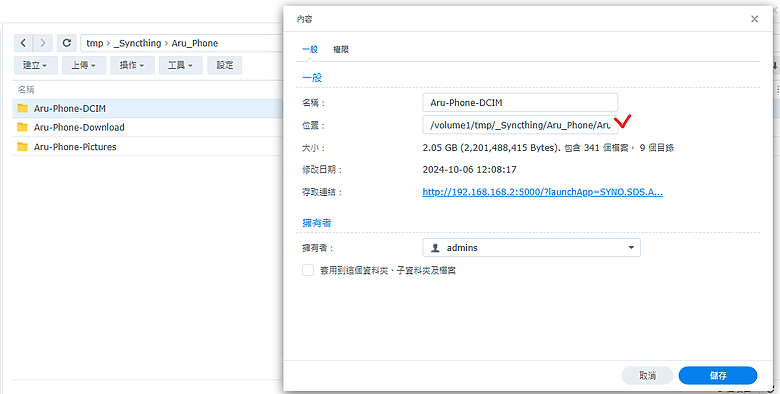780x394 pixels.
Task: Click the 取消 button
Action: pyautogui.click(x=647, y=376)
